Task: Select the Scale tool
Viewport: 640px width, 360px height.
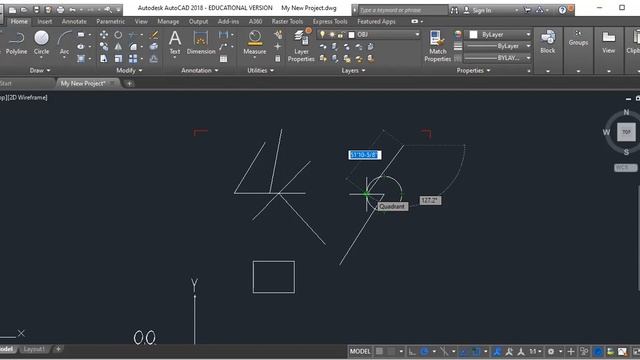Action: tap(118, 59)
